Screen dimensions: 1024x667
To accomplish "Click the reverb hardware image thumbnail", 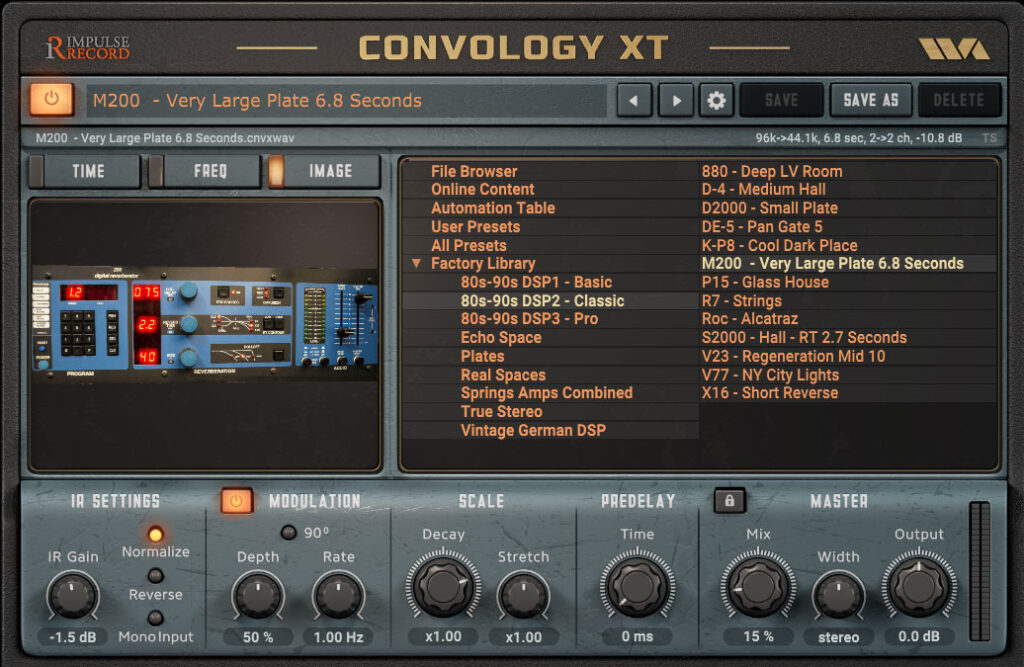I will point(204,323).
